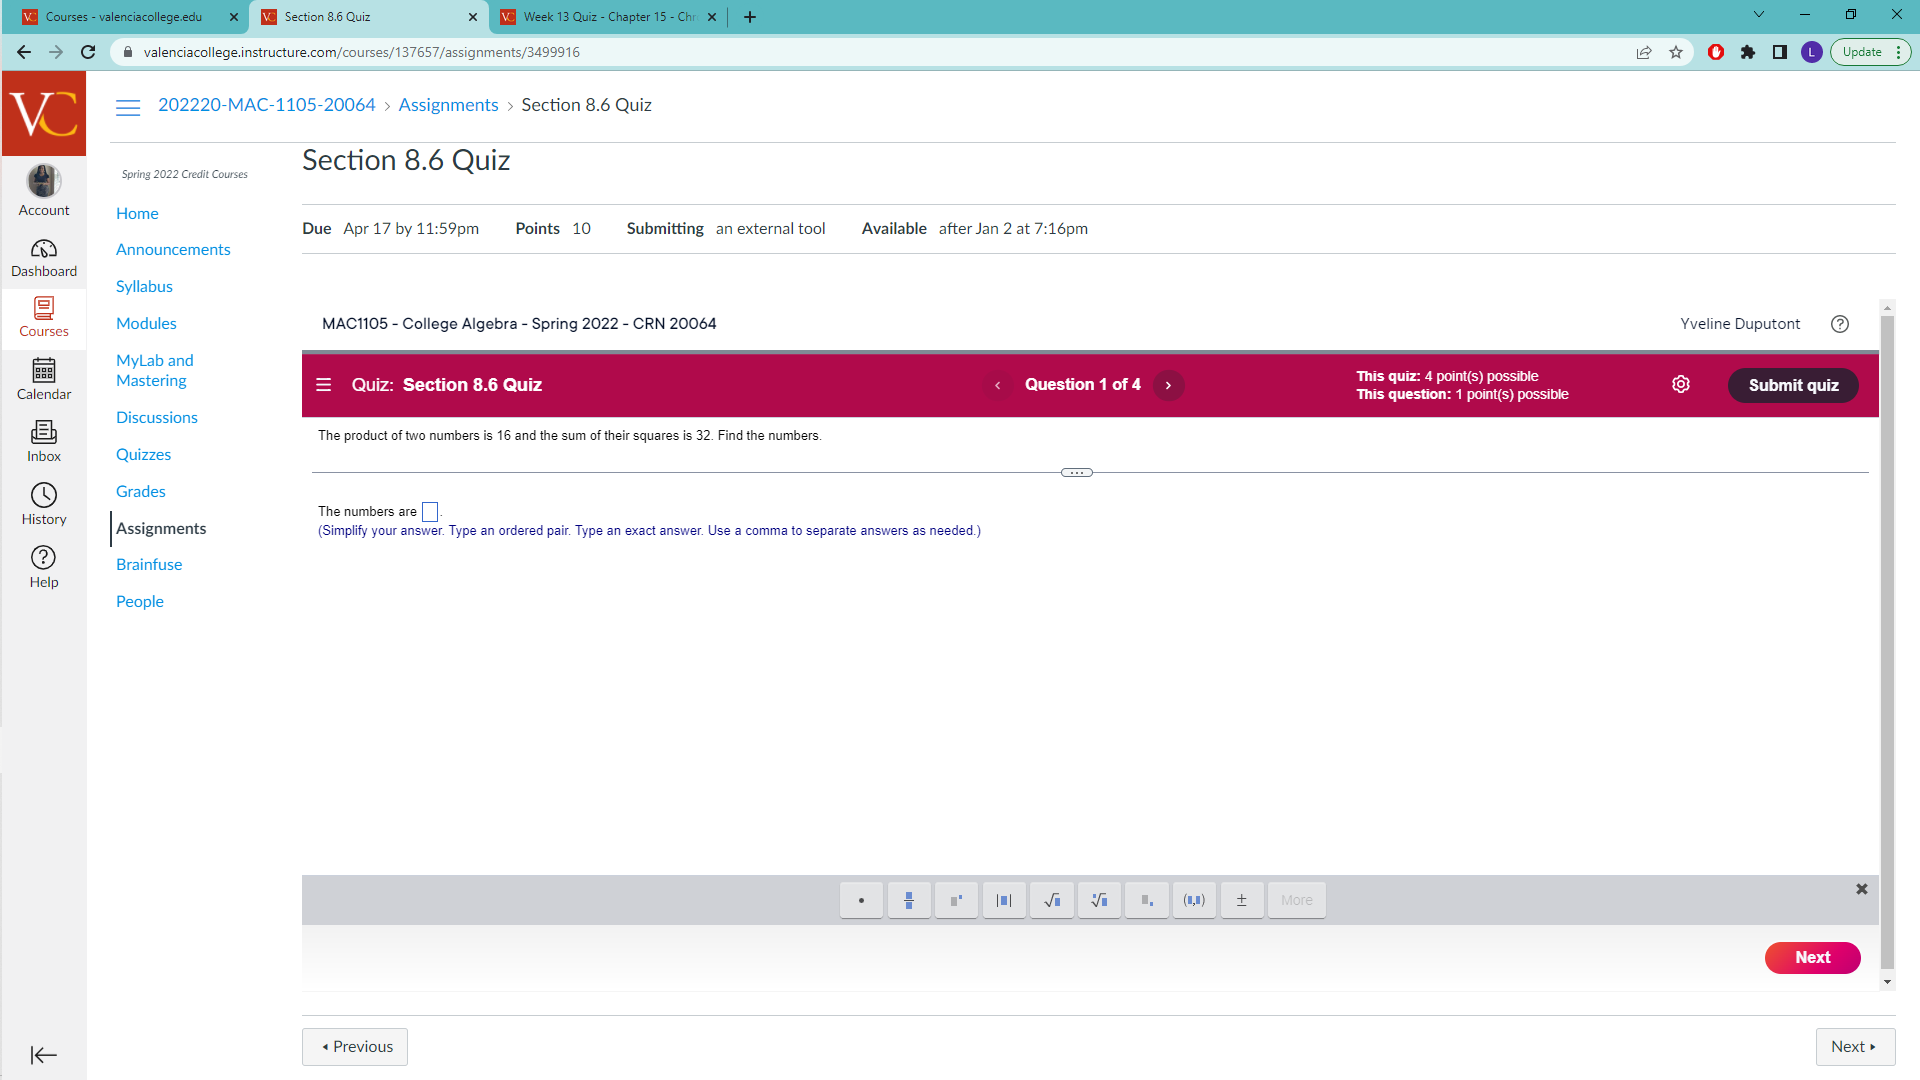The height and width of the screenshot is (1080, 1920).
Task: Toggle the course navigation menu
Action: 128,106
